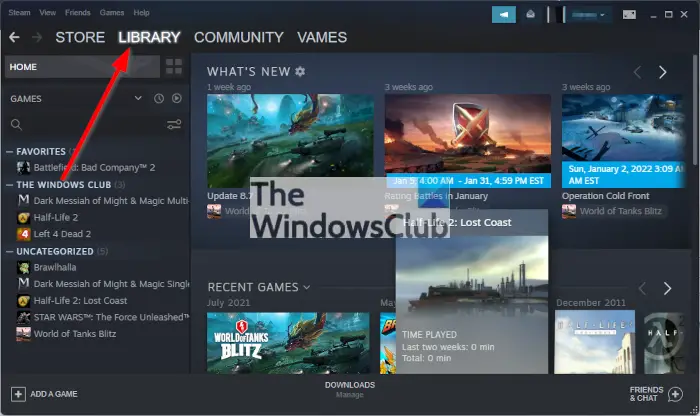
Task: Show ready to play games only
Action: 177,98
